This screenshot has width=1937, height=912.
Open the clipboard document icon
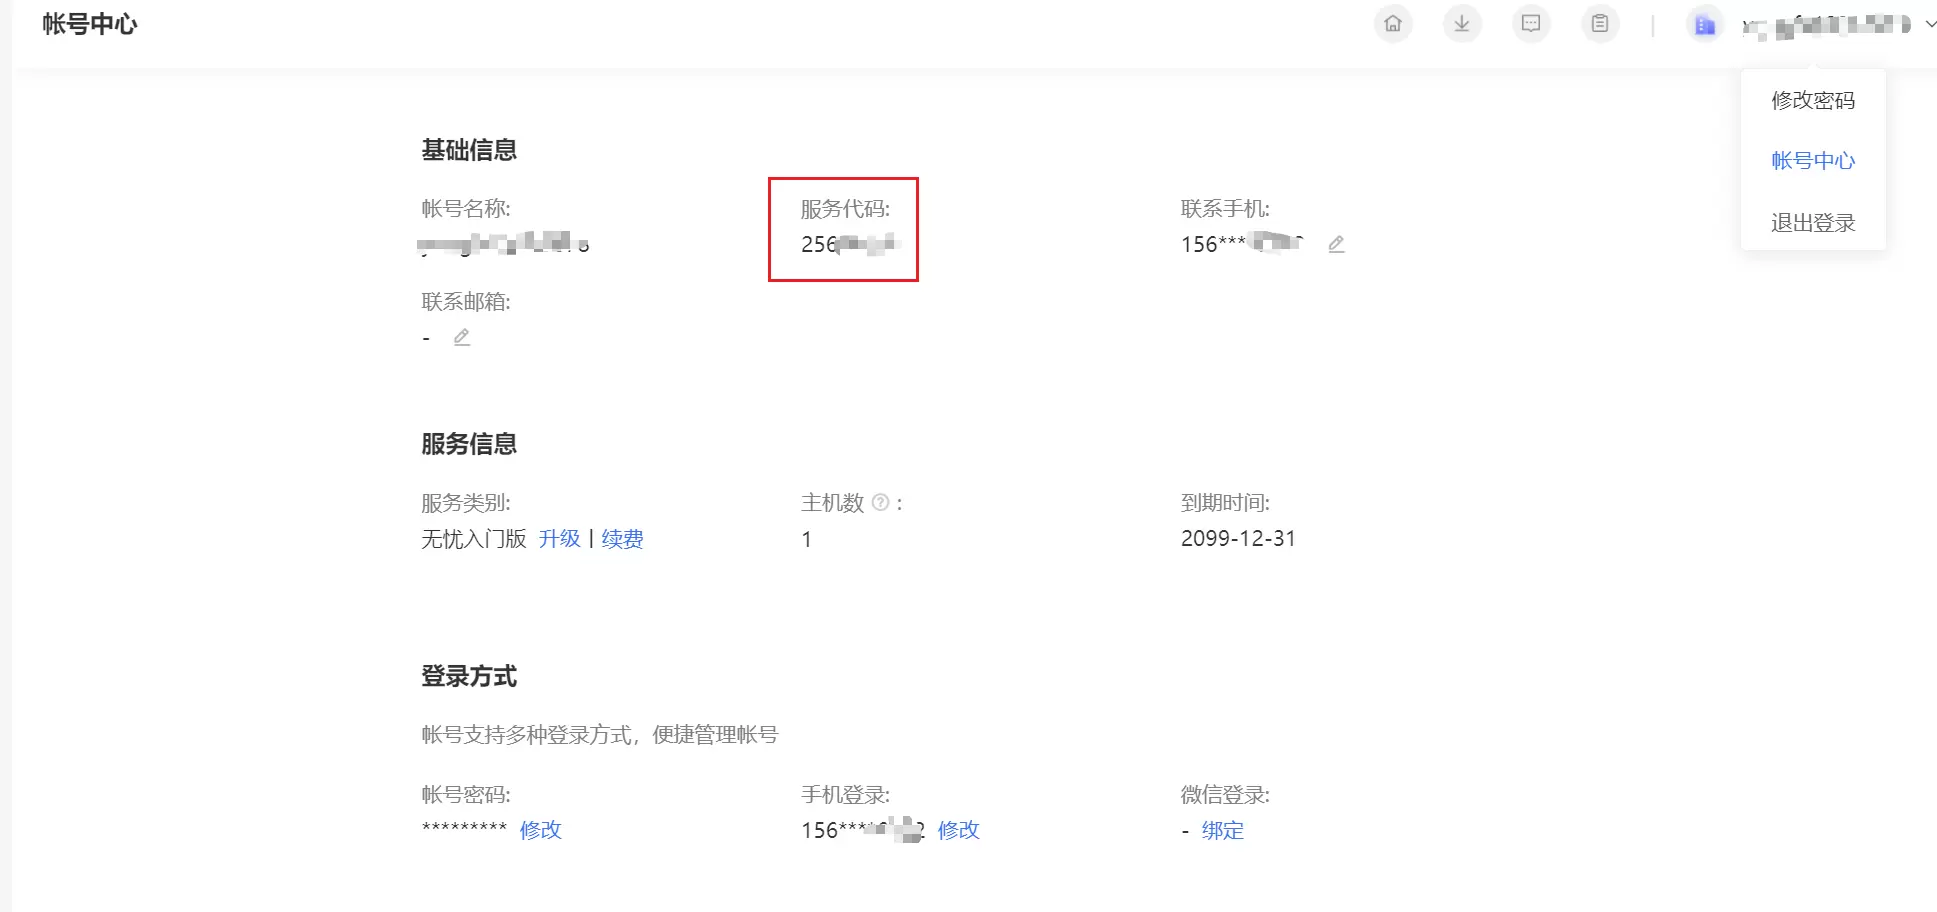pyautogui.click(x=1600, y=24)
